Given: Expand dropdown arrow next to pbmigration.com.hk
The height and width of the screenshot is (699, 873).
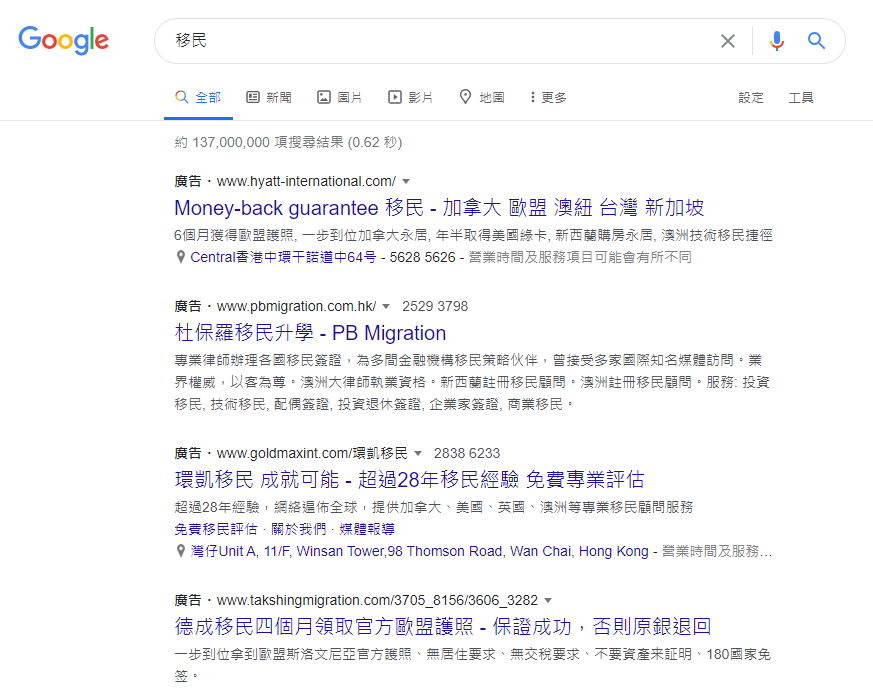Looking at the screenshot, I should (x=386, y=306).
